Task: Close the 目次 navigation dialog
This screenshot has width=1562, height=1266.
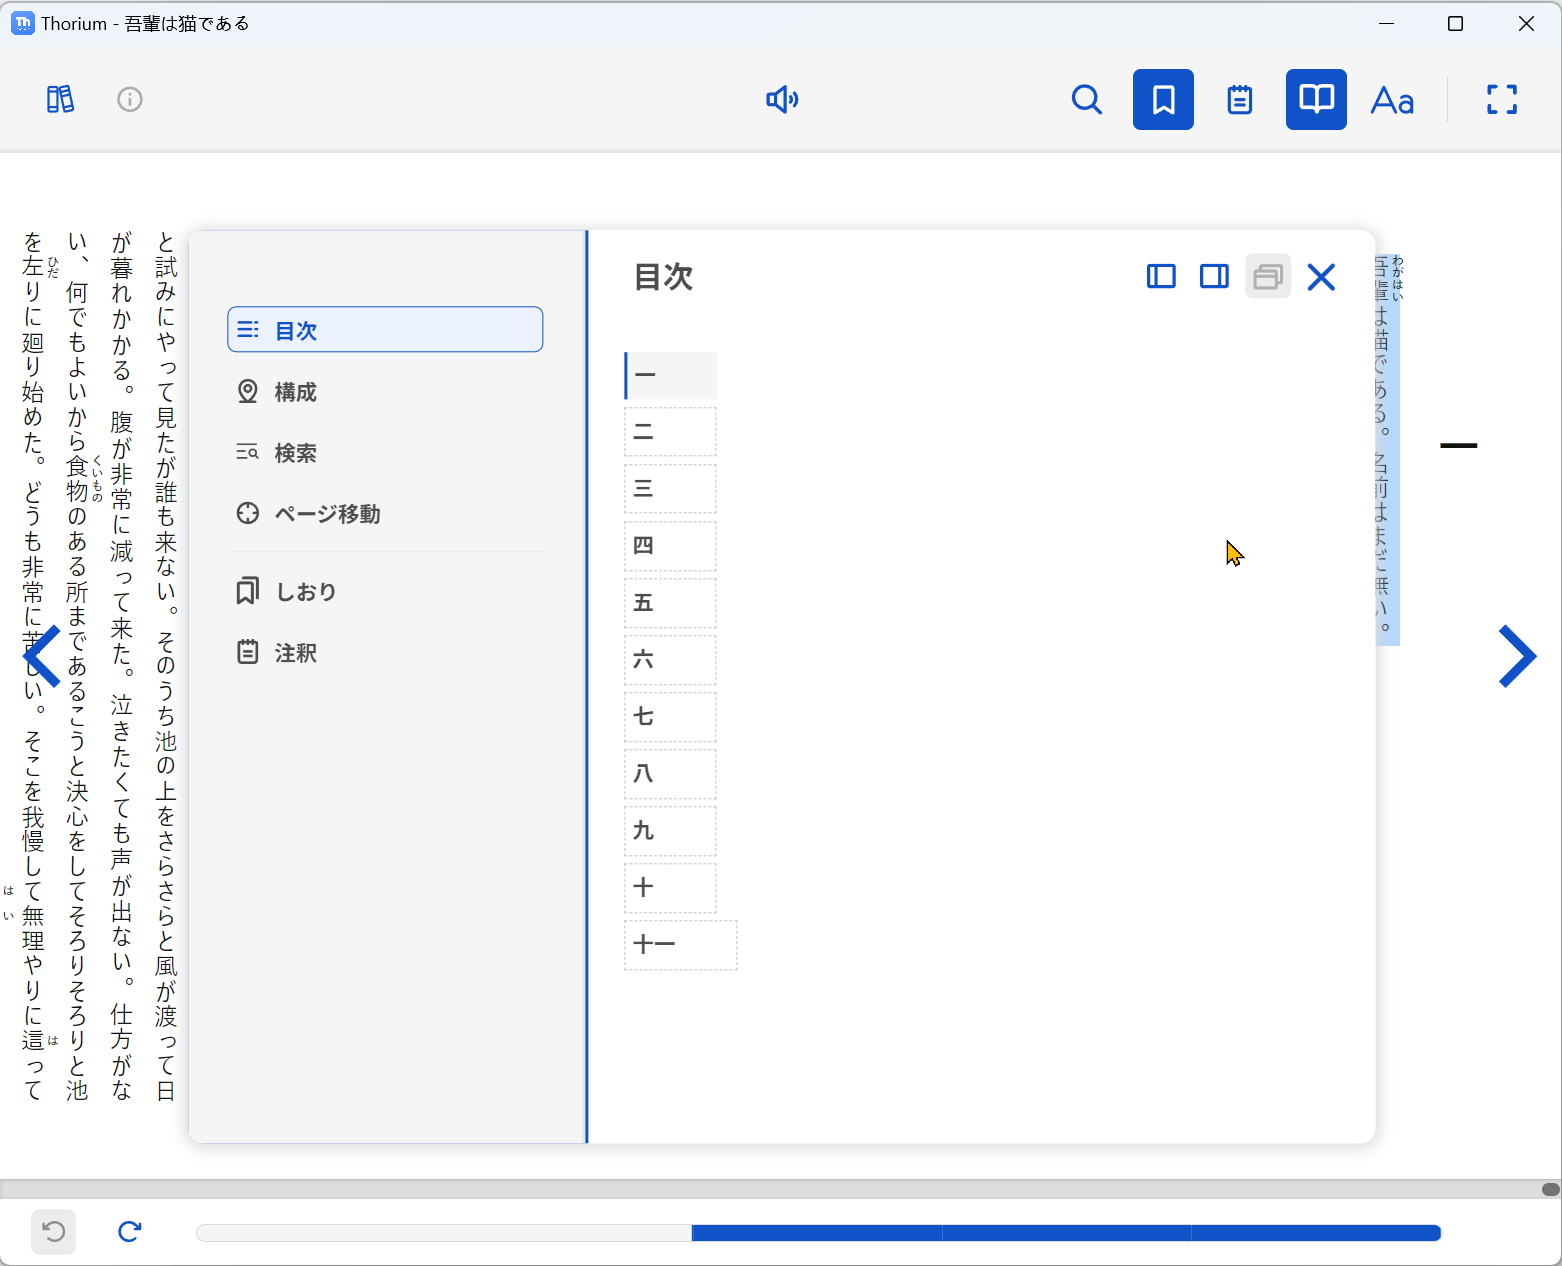Action: 1321,277
